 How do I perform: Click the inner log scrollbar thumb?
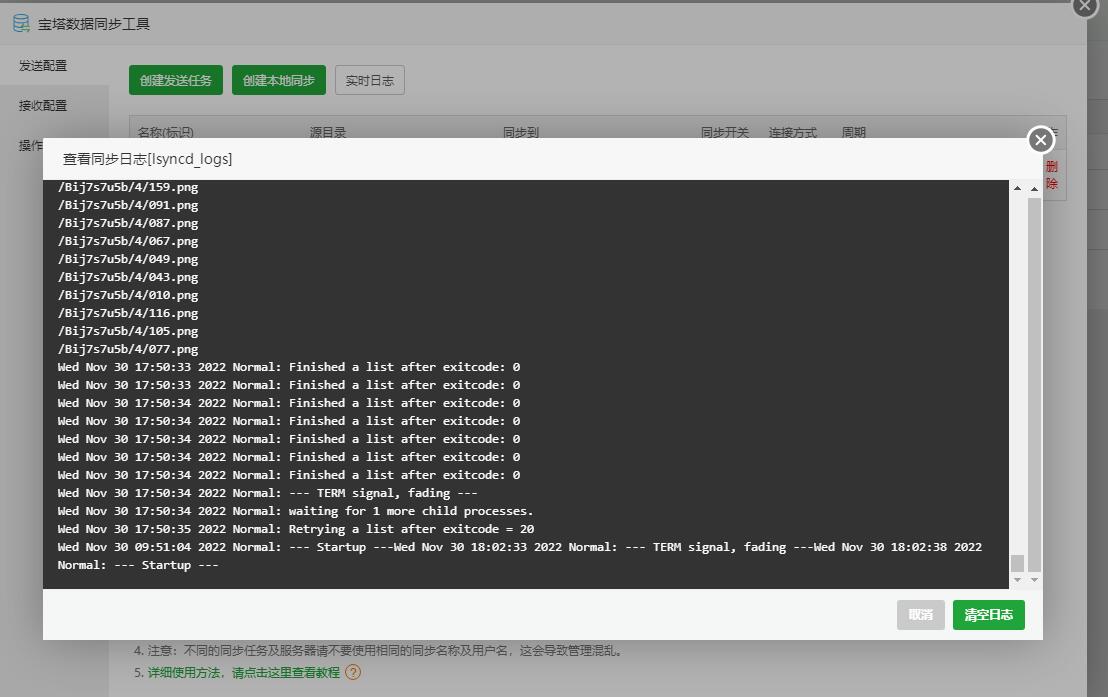1017,563
